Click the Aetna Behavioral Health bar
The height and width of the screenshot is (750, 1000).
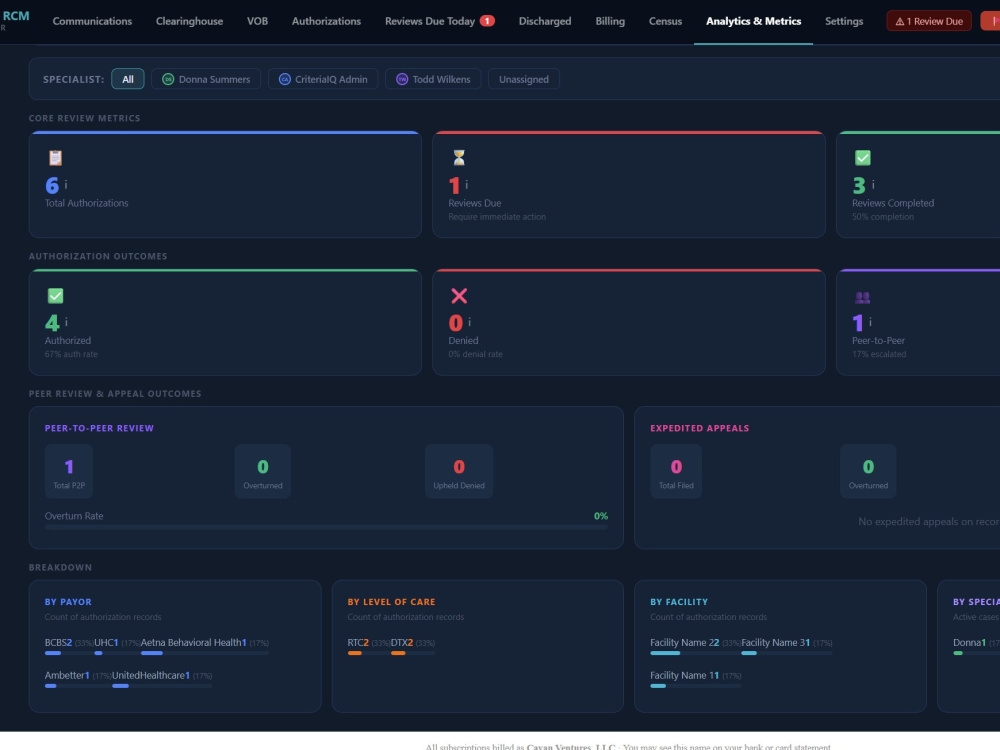pos(204,653)
